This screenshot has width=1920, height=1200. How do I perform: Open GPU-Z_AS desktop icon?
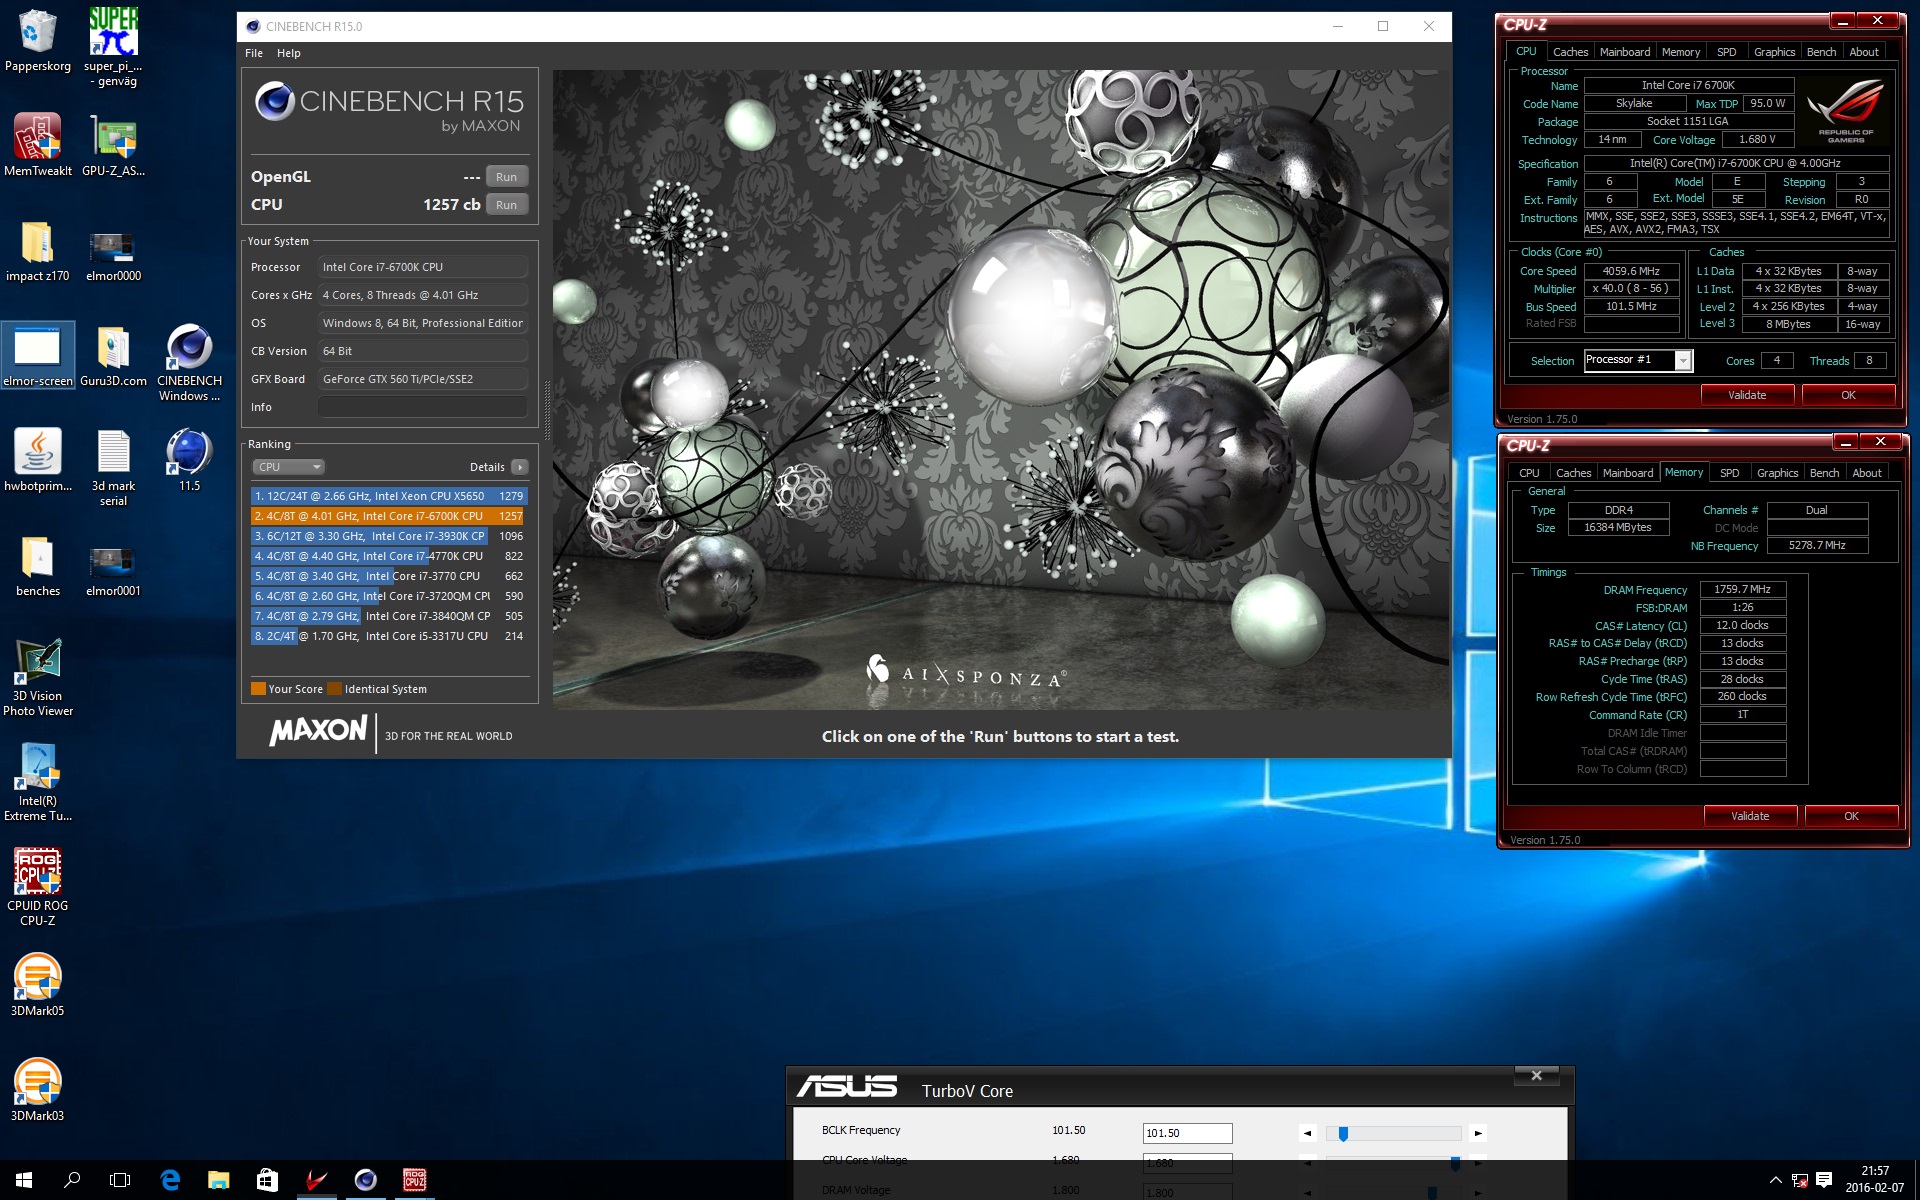click(113, 145)
